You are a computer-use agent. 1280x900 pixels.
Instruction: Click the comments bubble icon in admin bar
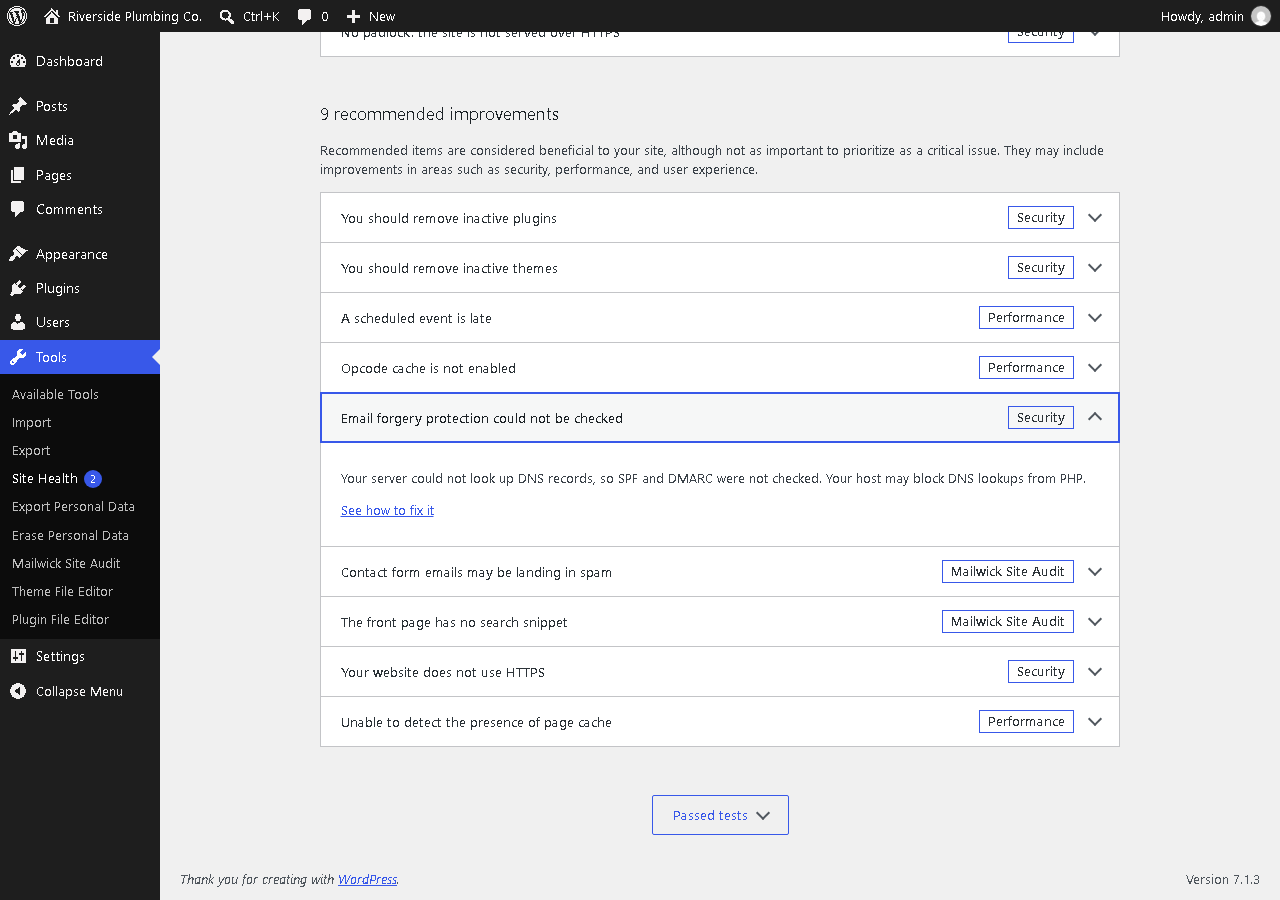pos(305,16)
